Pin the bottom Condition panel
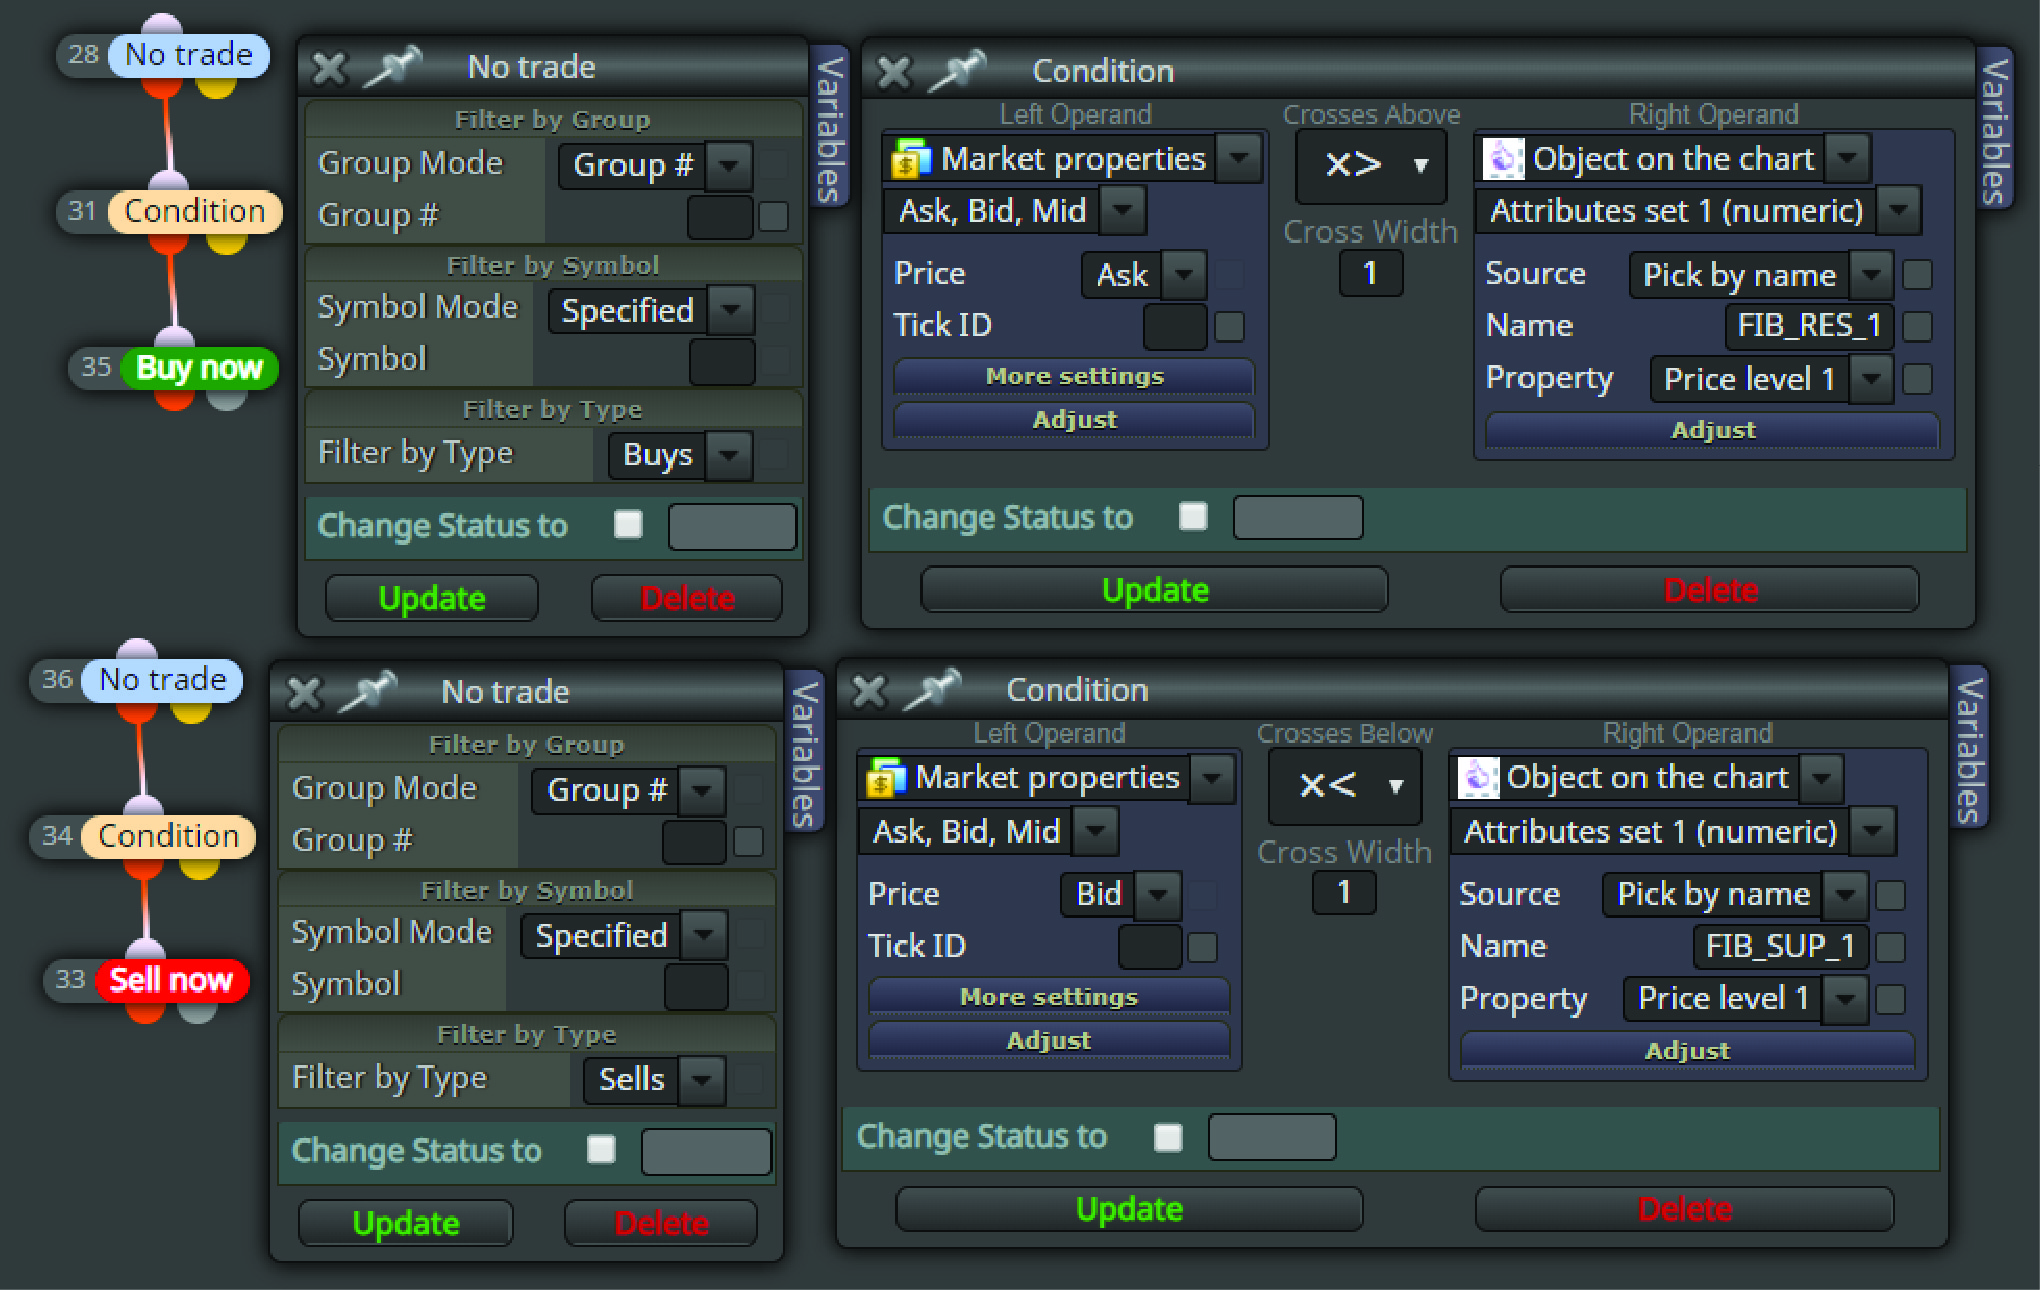 [931, 691]
